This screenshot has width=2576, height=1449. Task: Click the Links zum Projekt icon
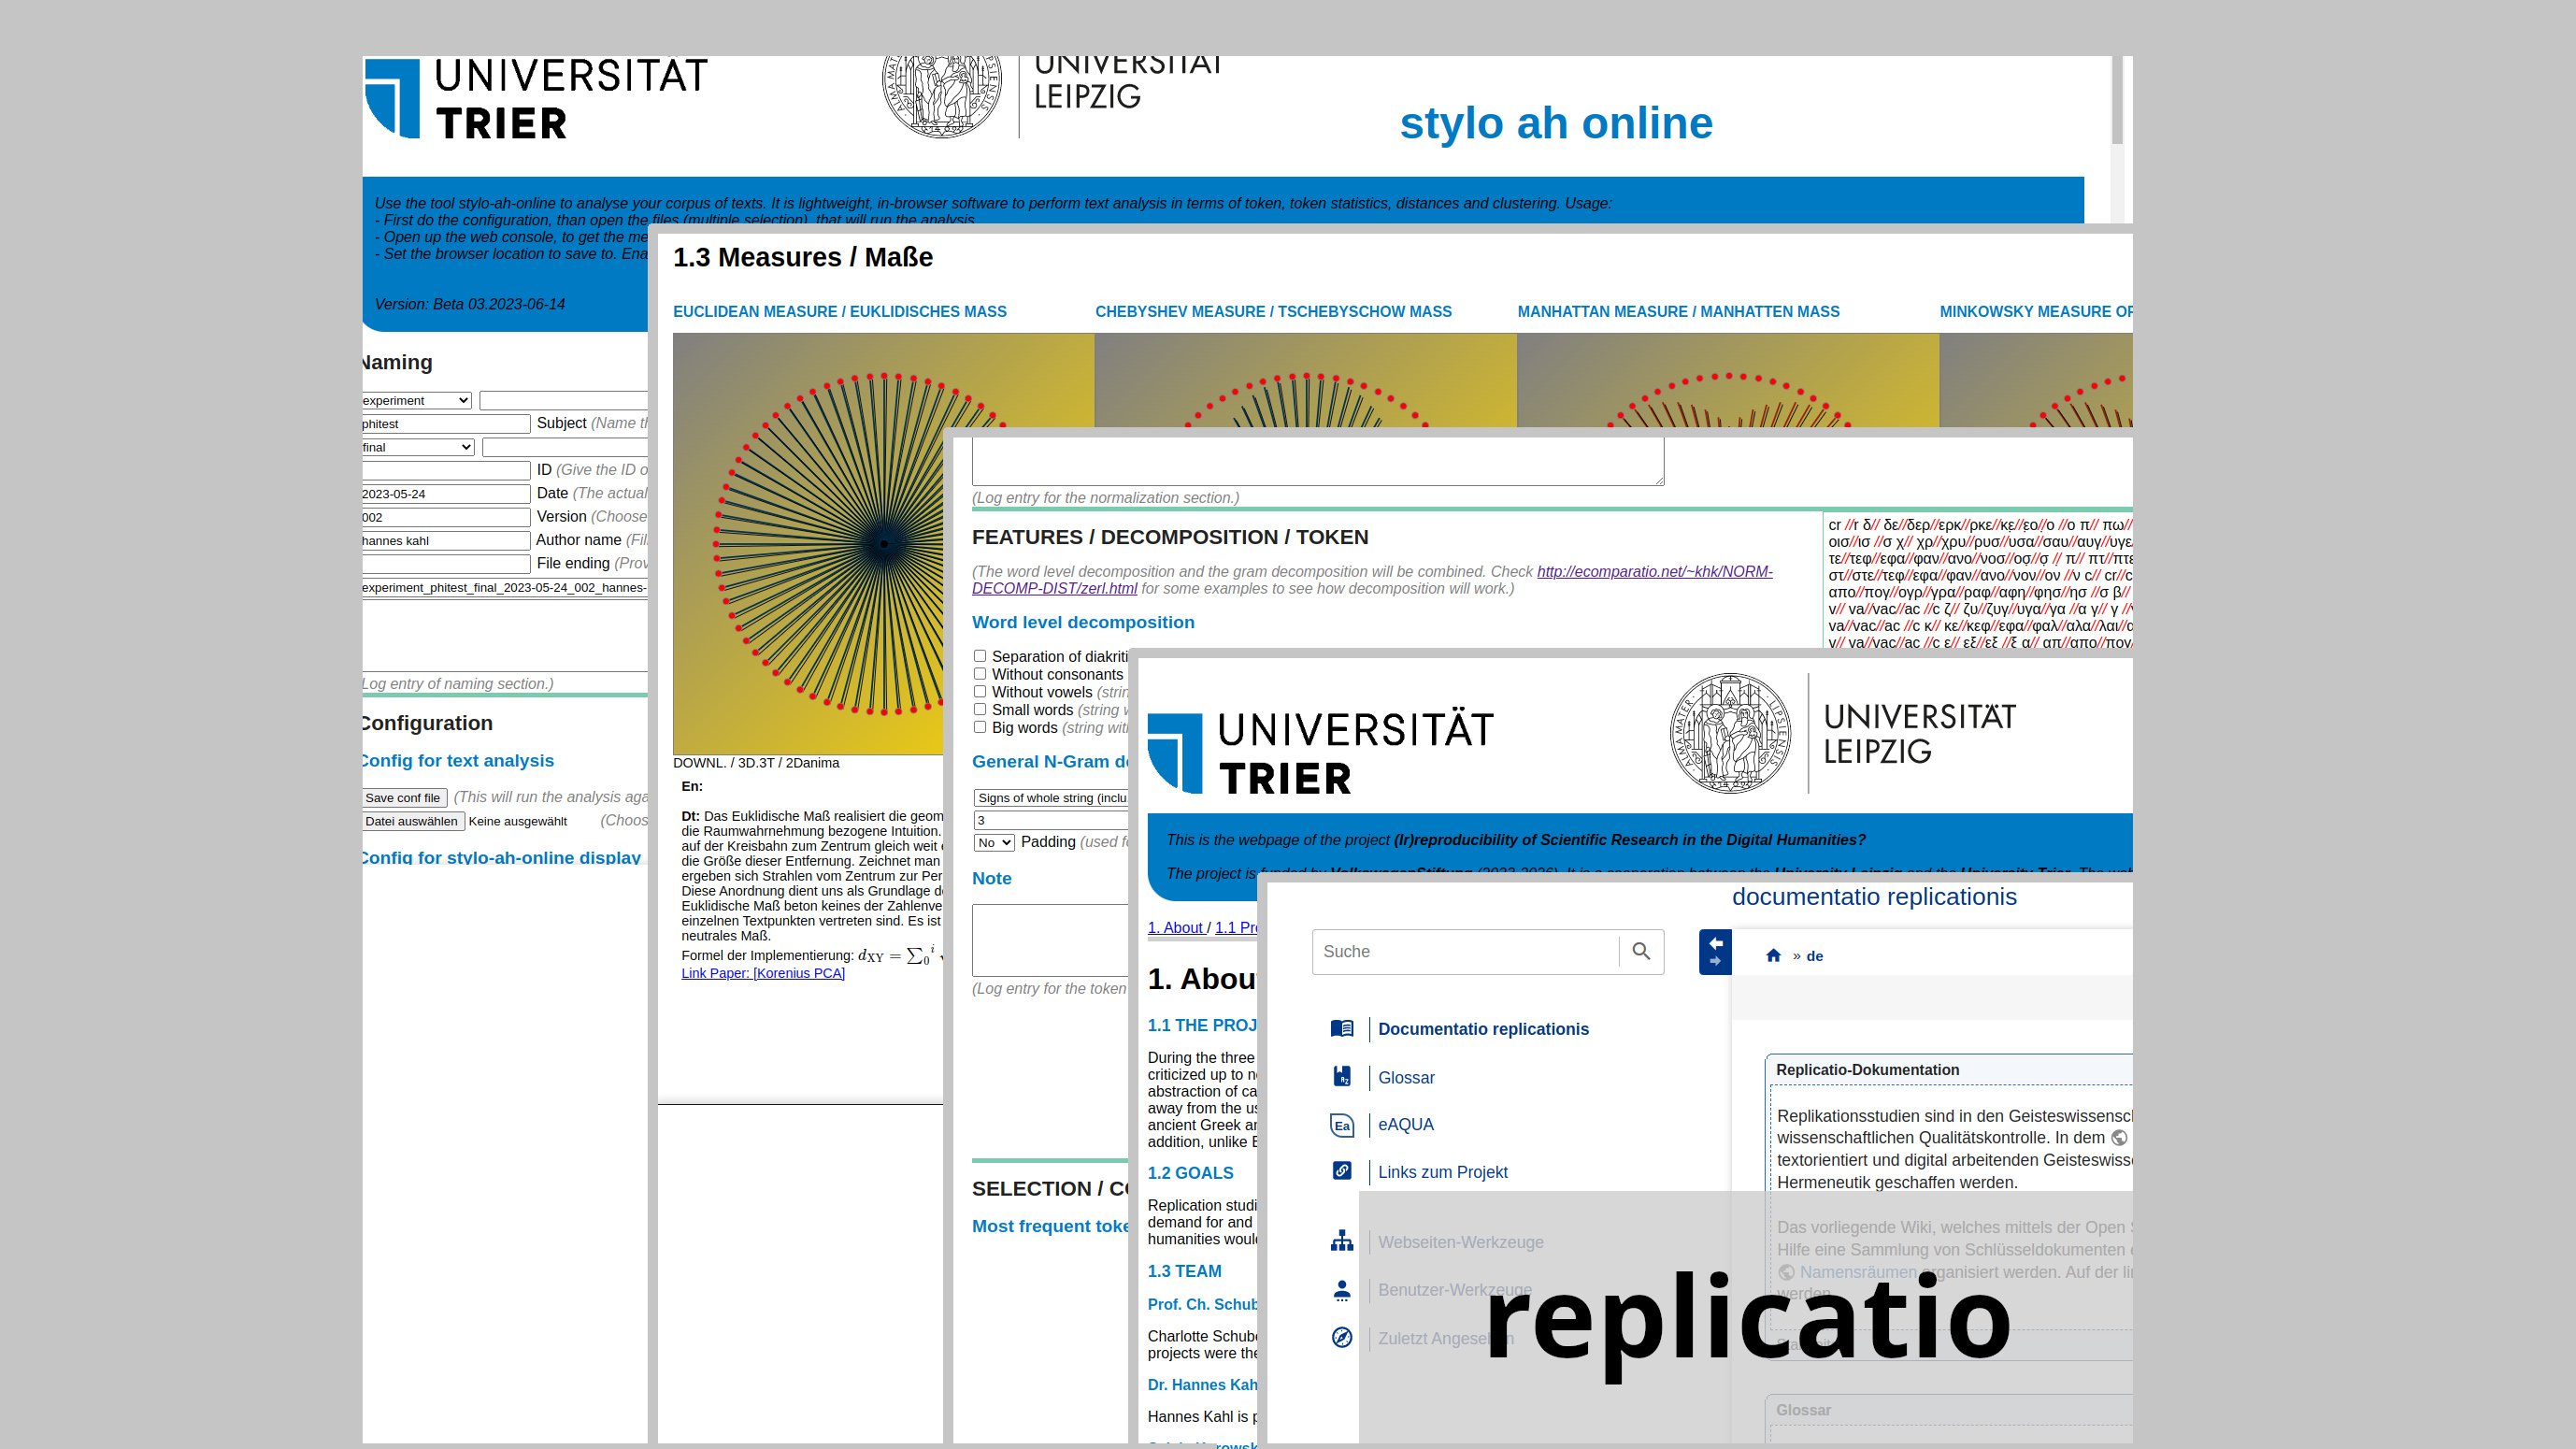pyautogui.click(x=1342, y=1171)
